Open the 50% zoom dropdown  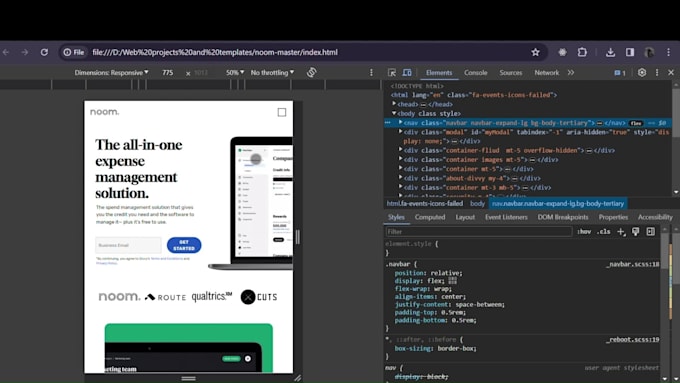(x=235, y=72)
